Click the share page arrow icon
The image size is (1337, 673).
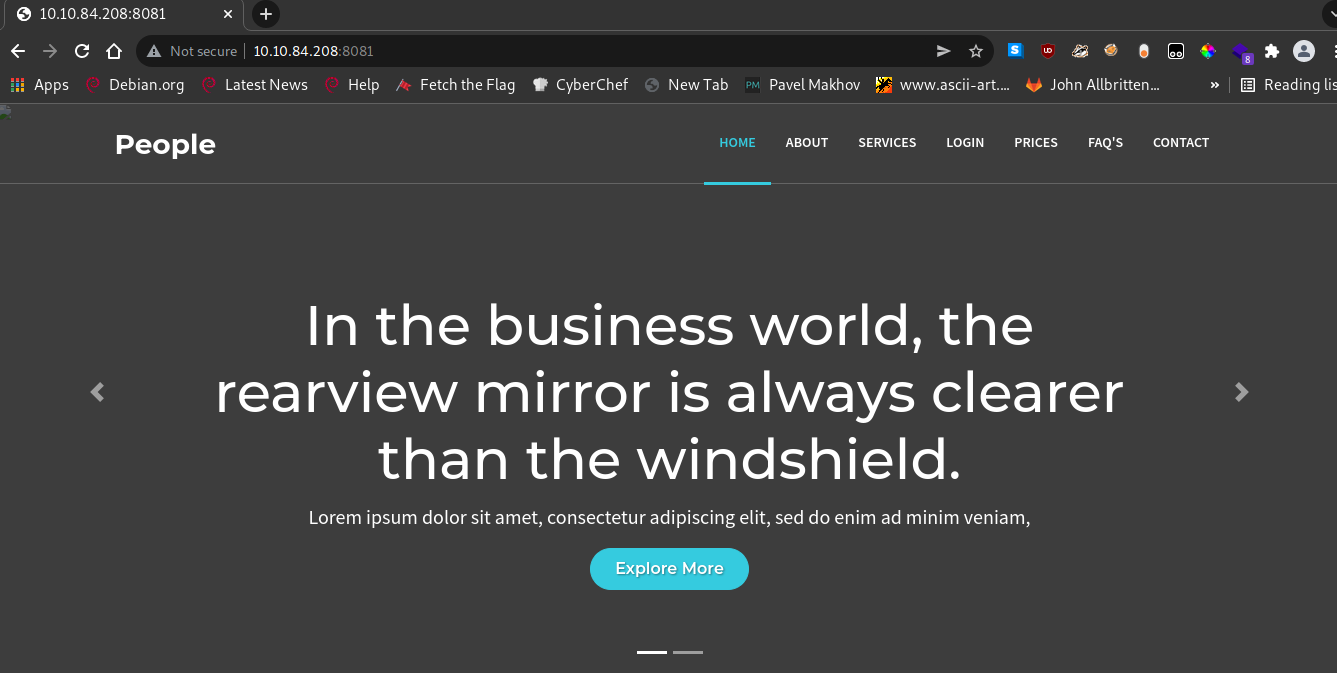click(943, 51)
